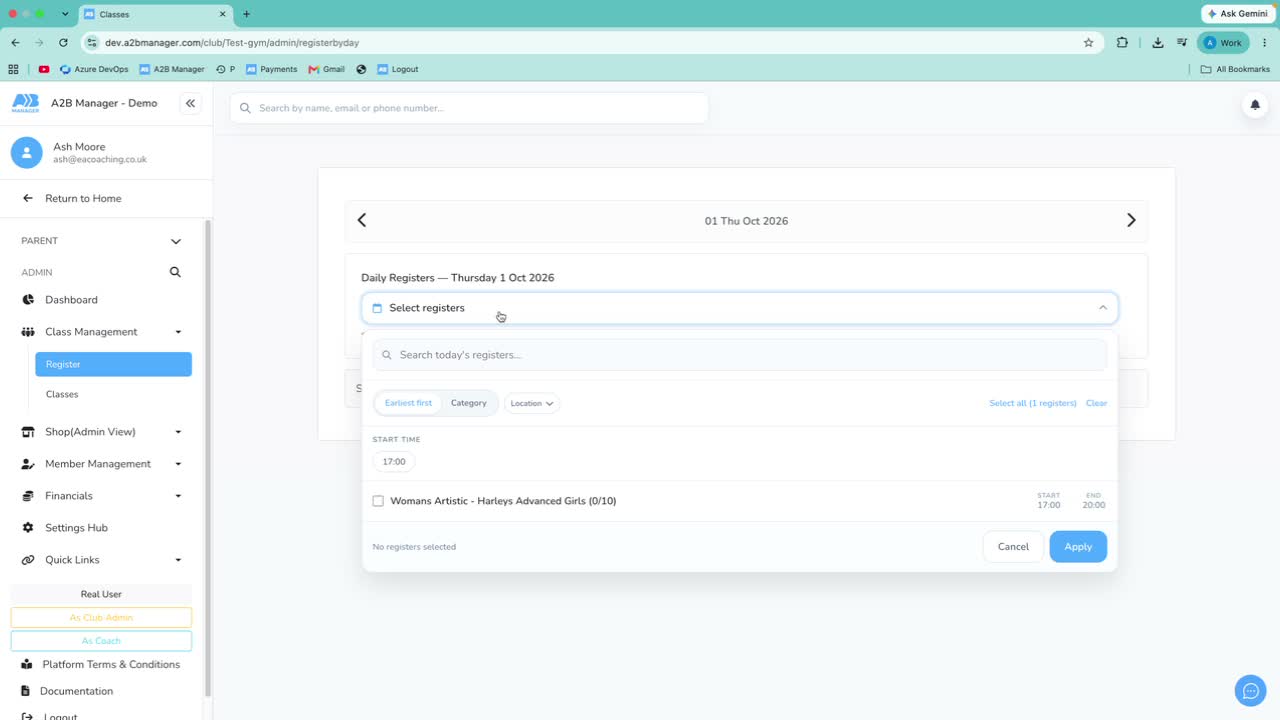
Task: Reload the page
Action: tap(63, 43)
